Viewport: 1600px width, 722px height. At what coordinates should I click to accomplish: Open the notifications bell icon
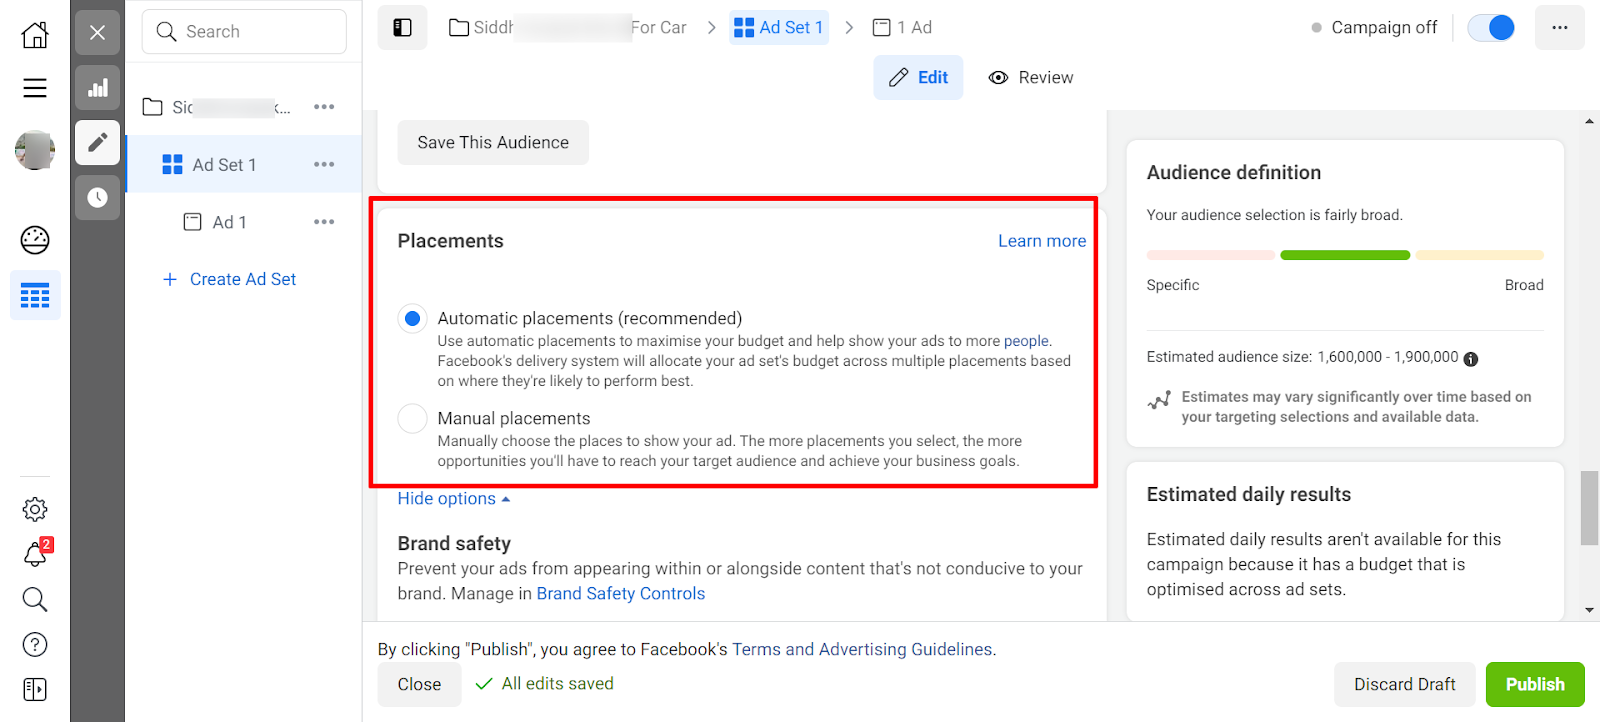point(35,554)
